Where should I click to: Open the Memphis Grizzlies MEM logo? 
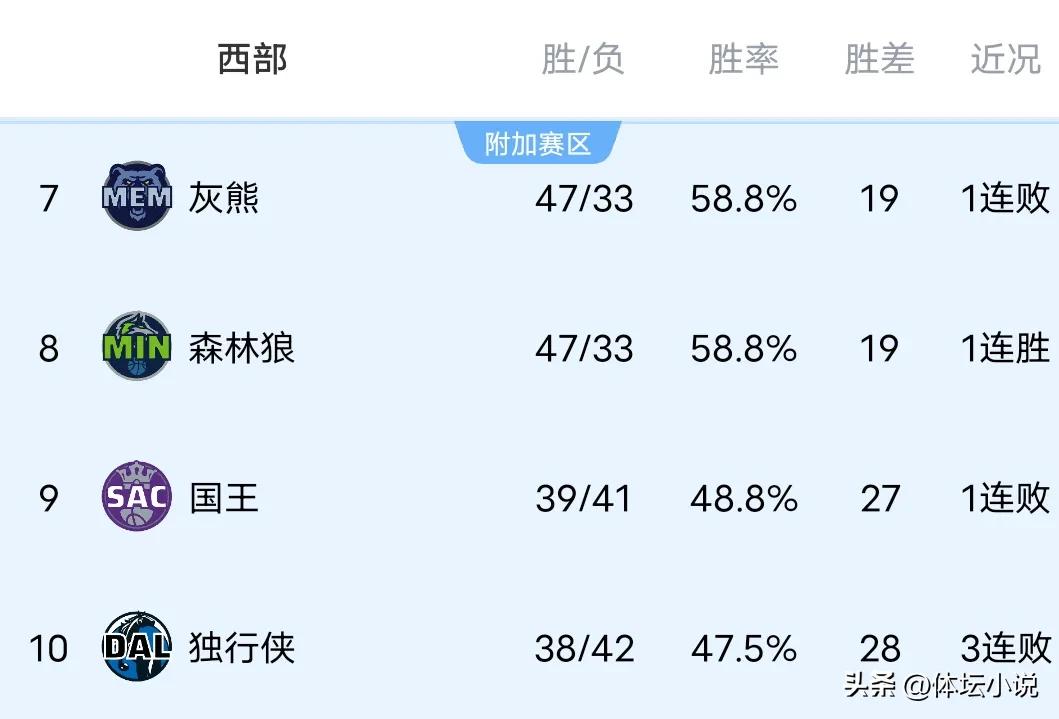tap(137, 196)
